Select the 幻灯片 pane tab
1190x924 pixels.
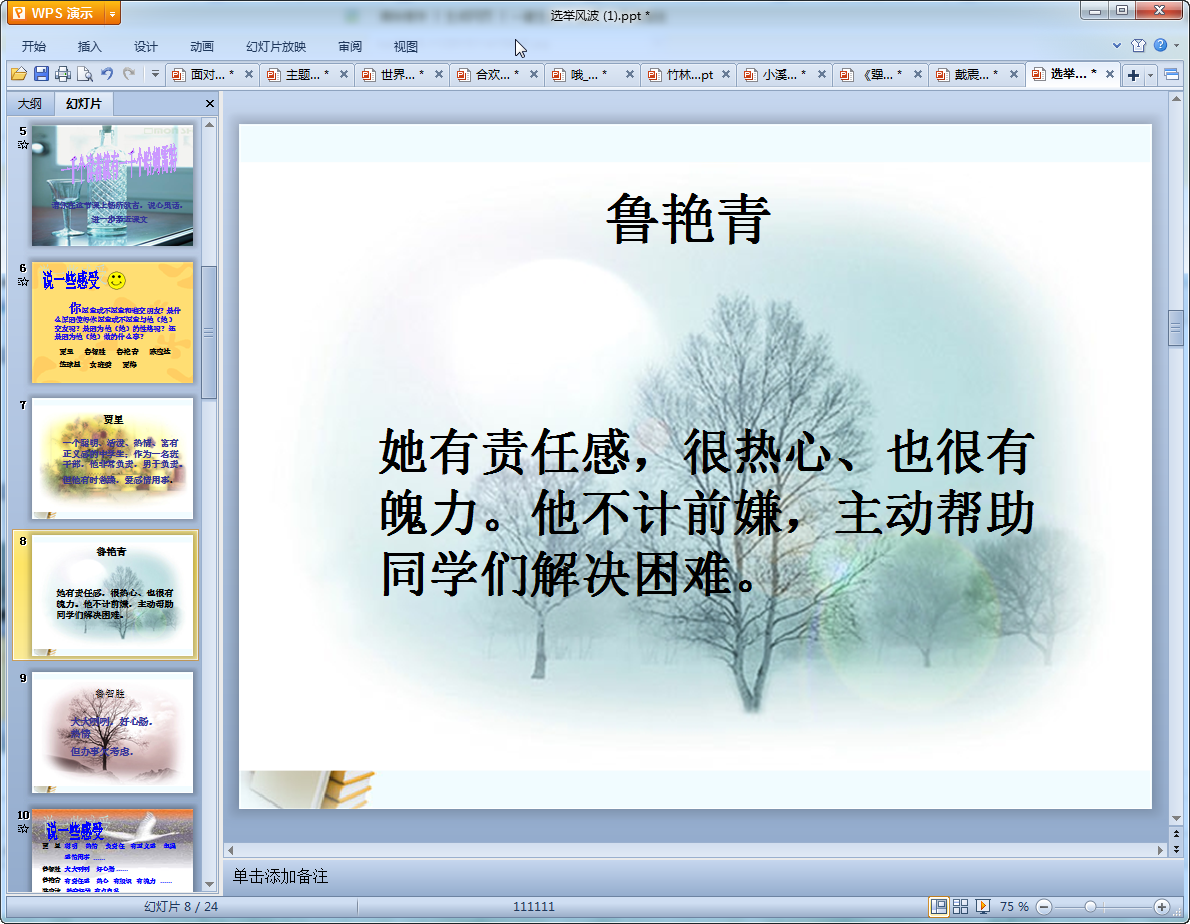[x=83, y=103]
